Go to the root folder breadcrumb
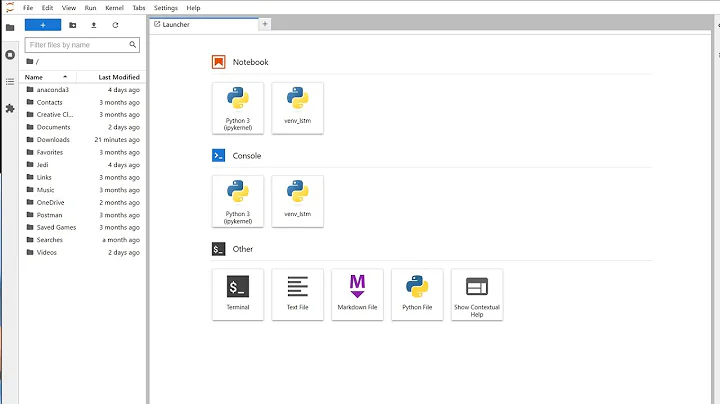Image resolution: width=720 pixels, height=404 pixels. click(x=32, y=62)
